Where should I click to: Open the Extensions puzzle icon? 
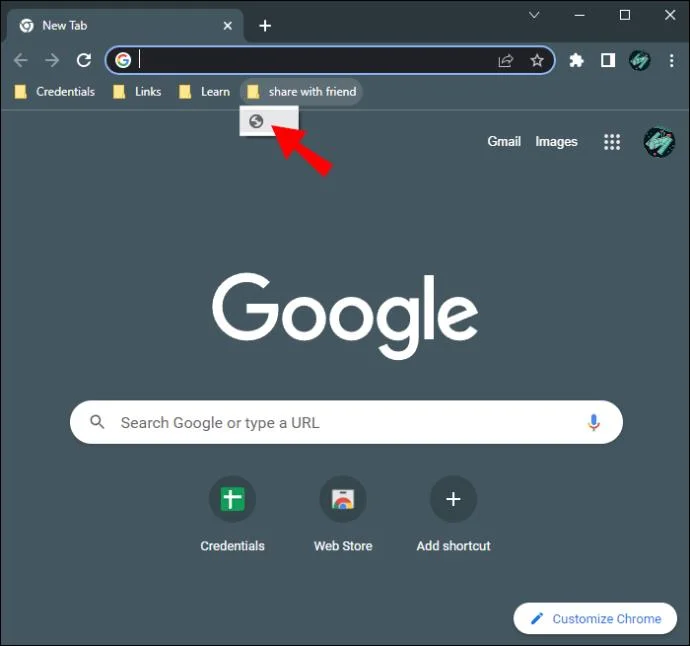click(576, 60)
